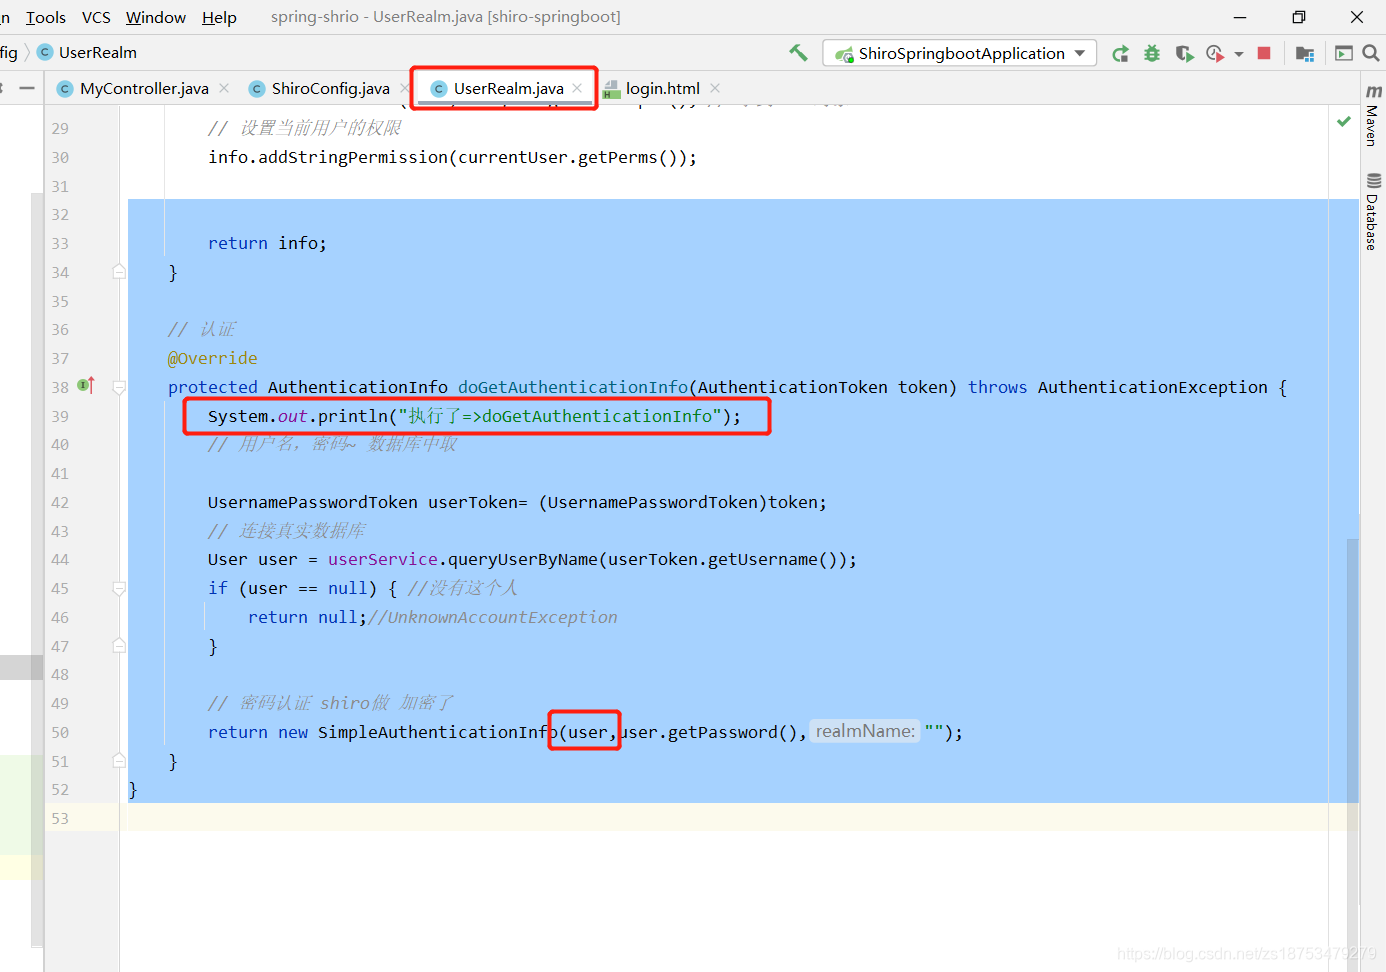Click the Profiler run icon
The width and height of the screenshot is (1386, 972).
coord(1215,53)
